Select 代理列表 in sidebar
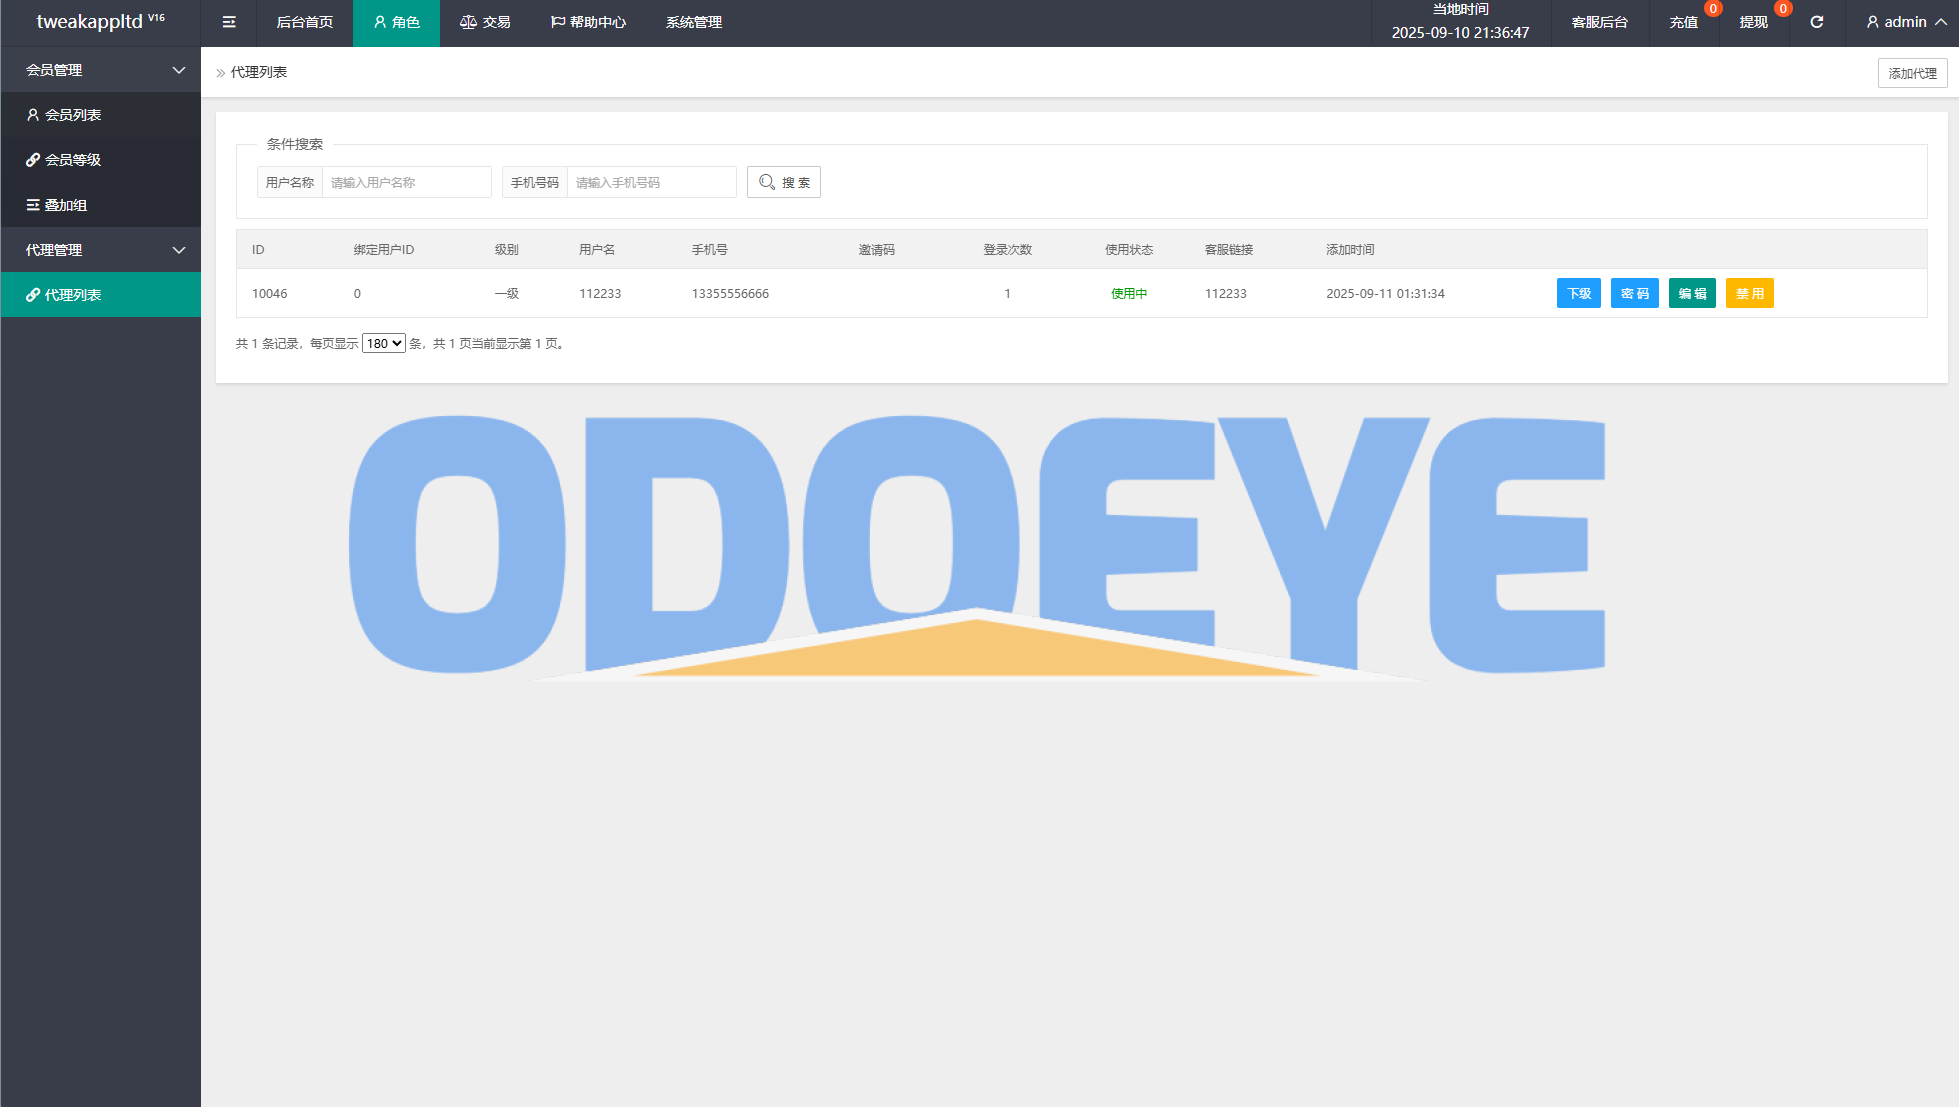This screenshot has width=1959, height=1107. 73,295
